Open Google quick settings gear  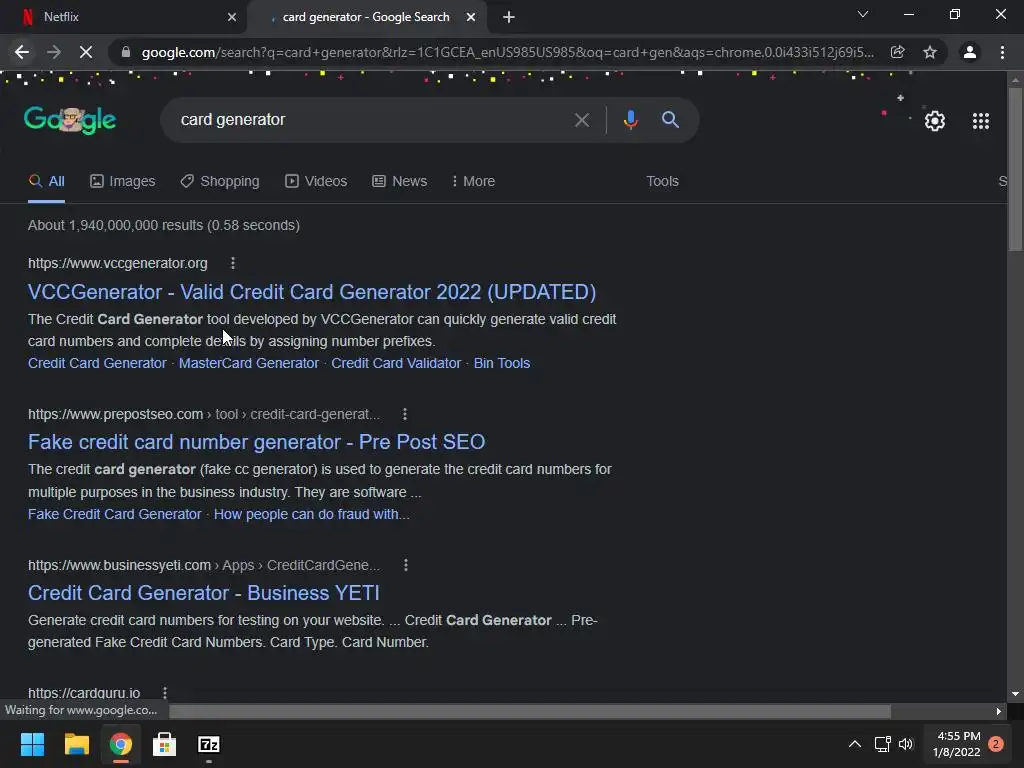[935, 121]
